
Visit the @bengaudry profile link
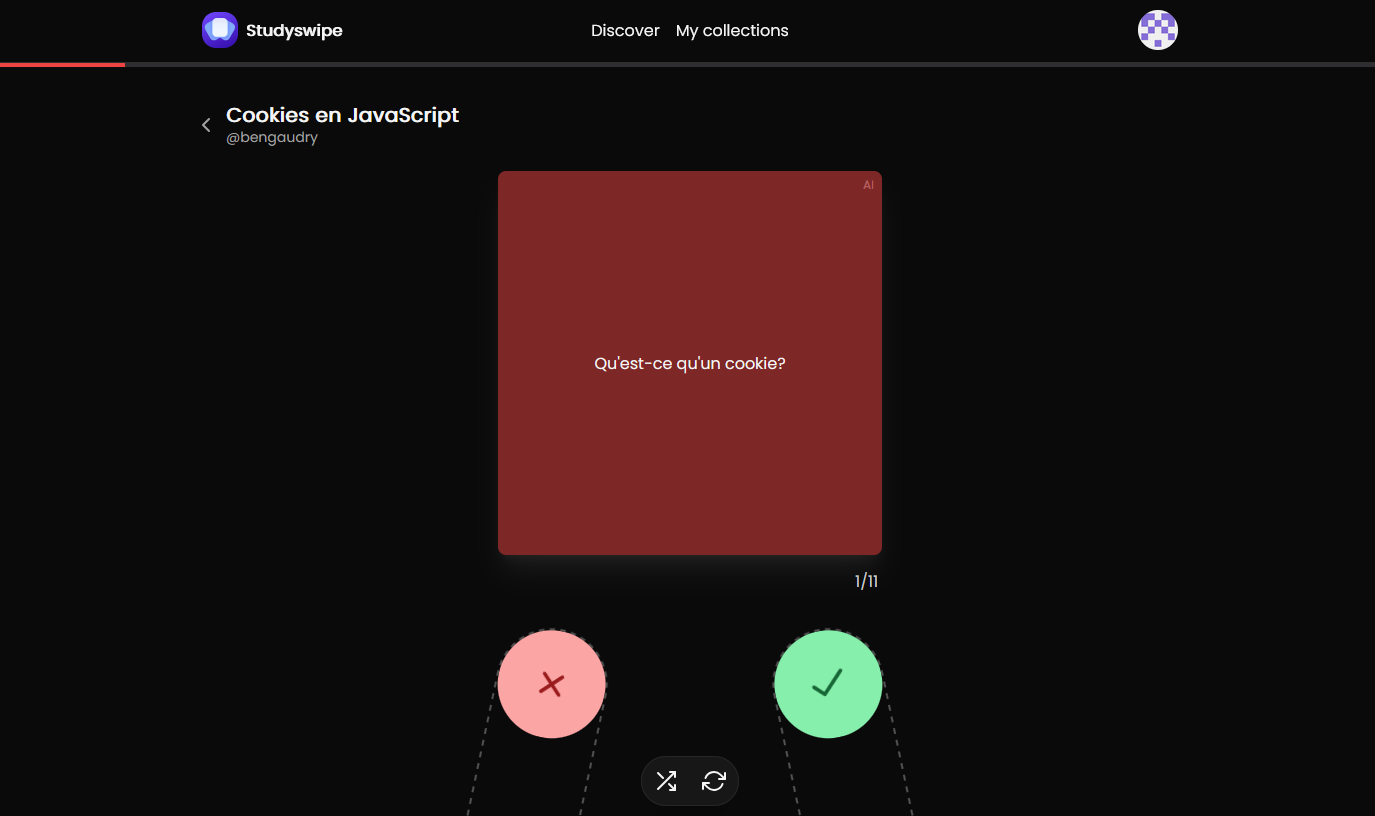coord(273,137)
